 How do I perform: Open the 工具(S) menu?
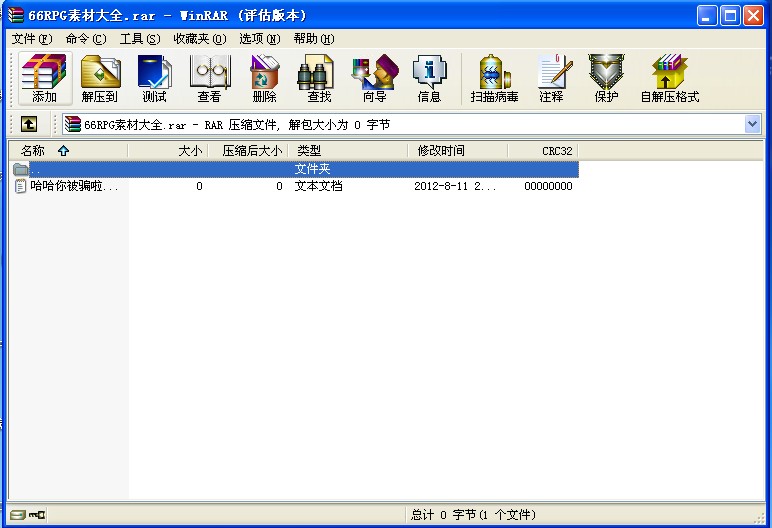pos(140,39)
